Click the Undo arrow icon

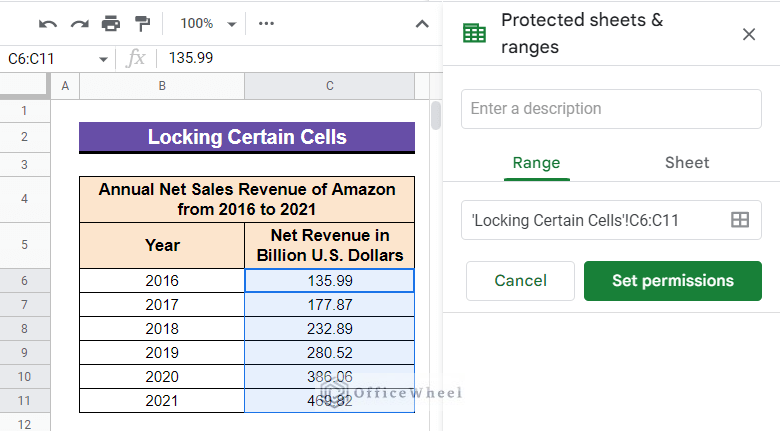tap(48, 23)
